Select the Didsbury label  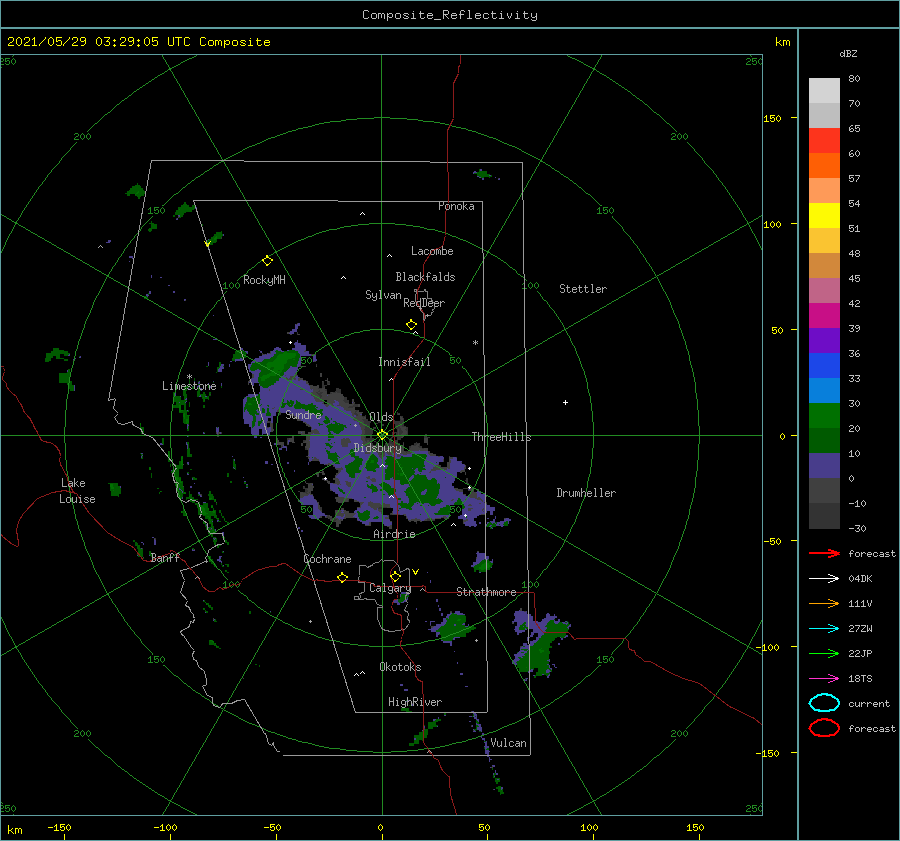click(378, 448)
